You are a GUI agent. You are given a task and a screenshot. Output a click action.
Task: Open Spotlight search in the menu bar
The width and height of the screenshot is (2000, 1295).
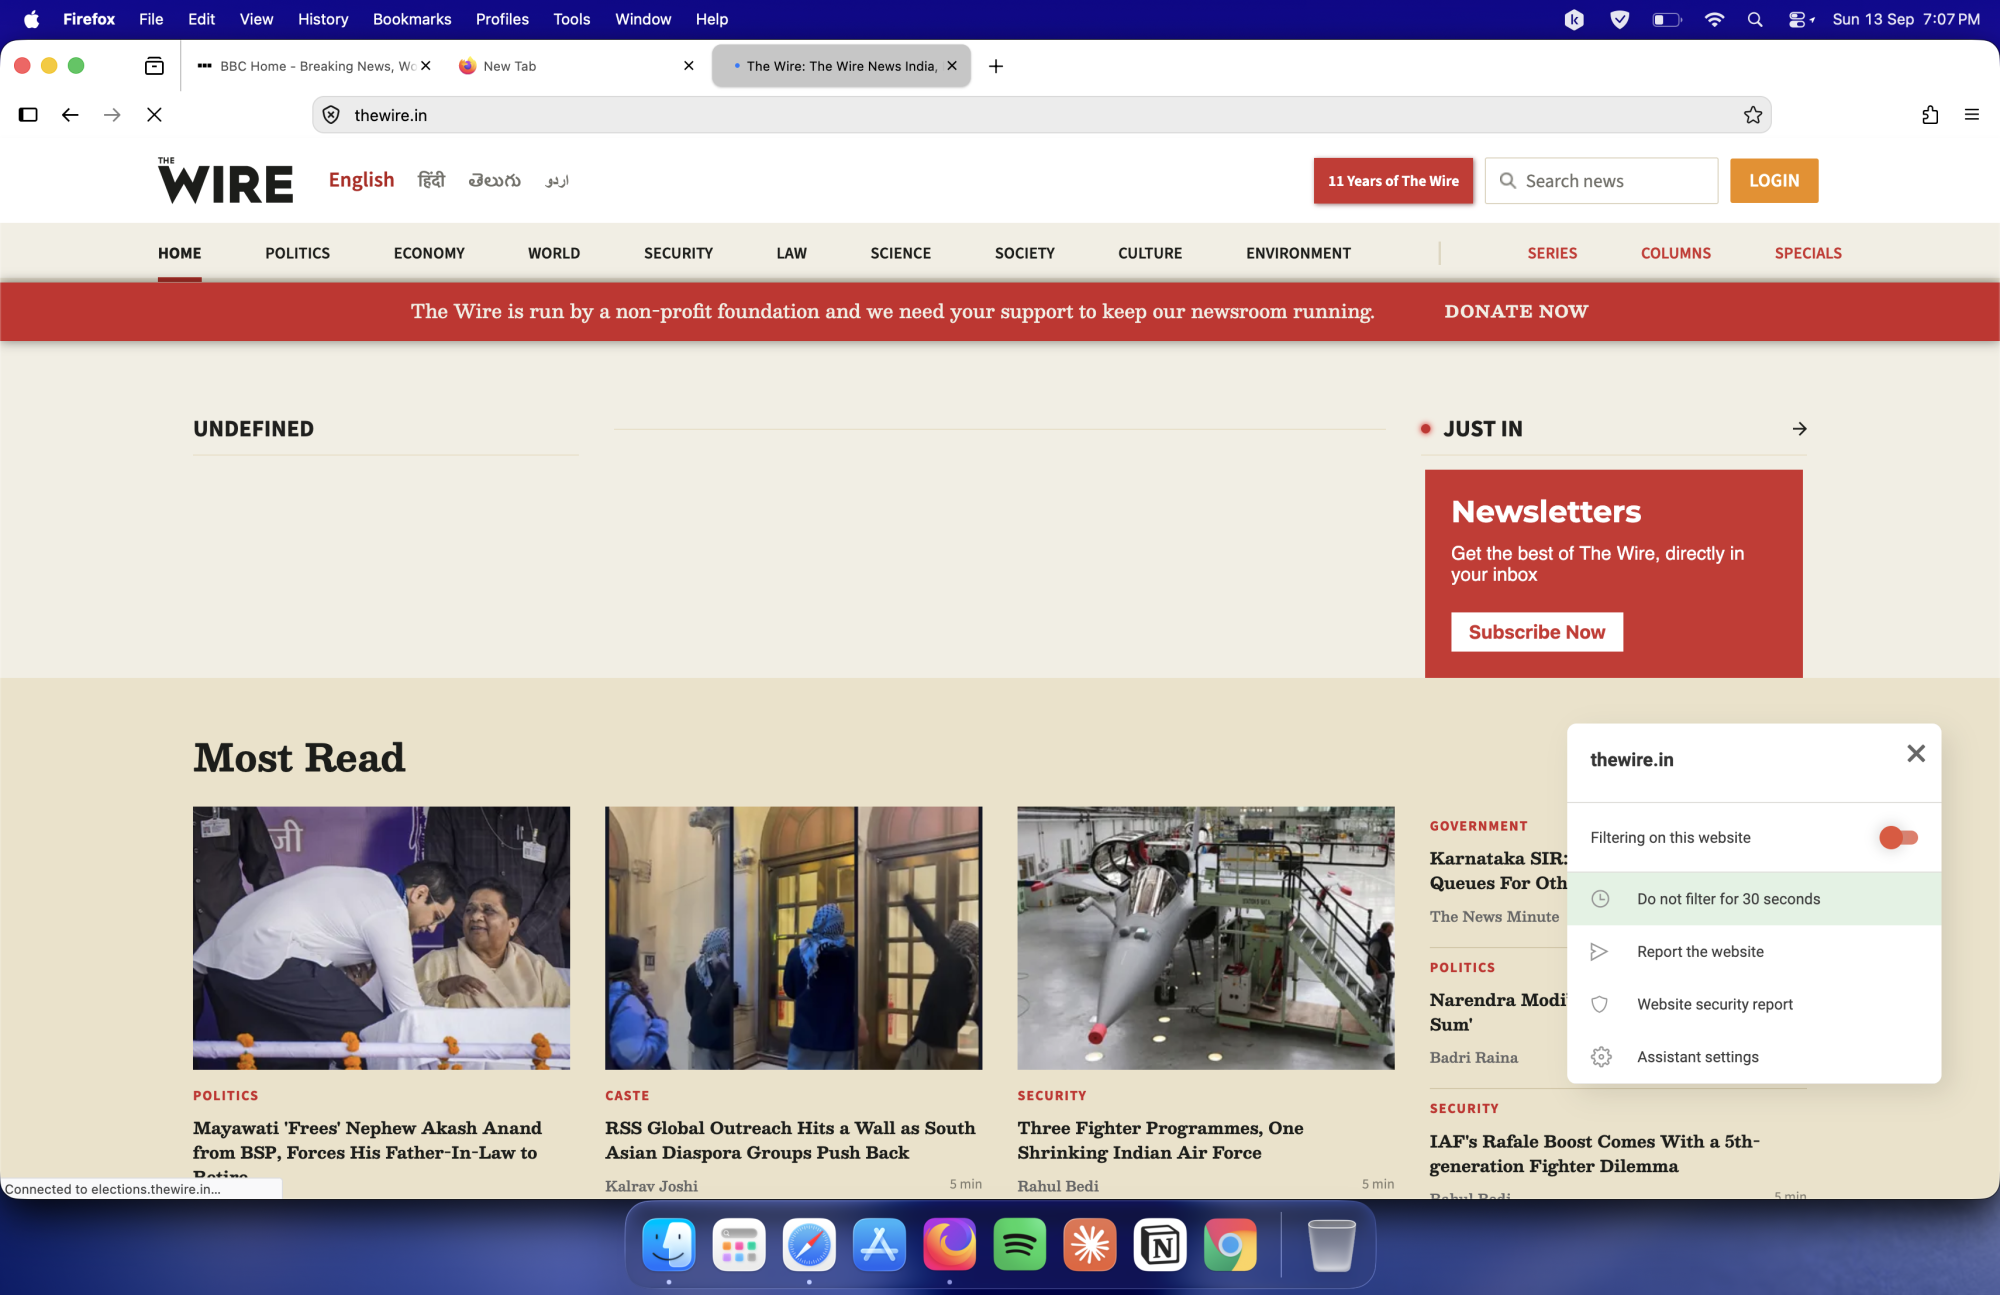coord(1755,19)
